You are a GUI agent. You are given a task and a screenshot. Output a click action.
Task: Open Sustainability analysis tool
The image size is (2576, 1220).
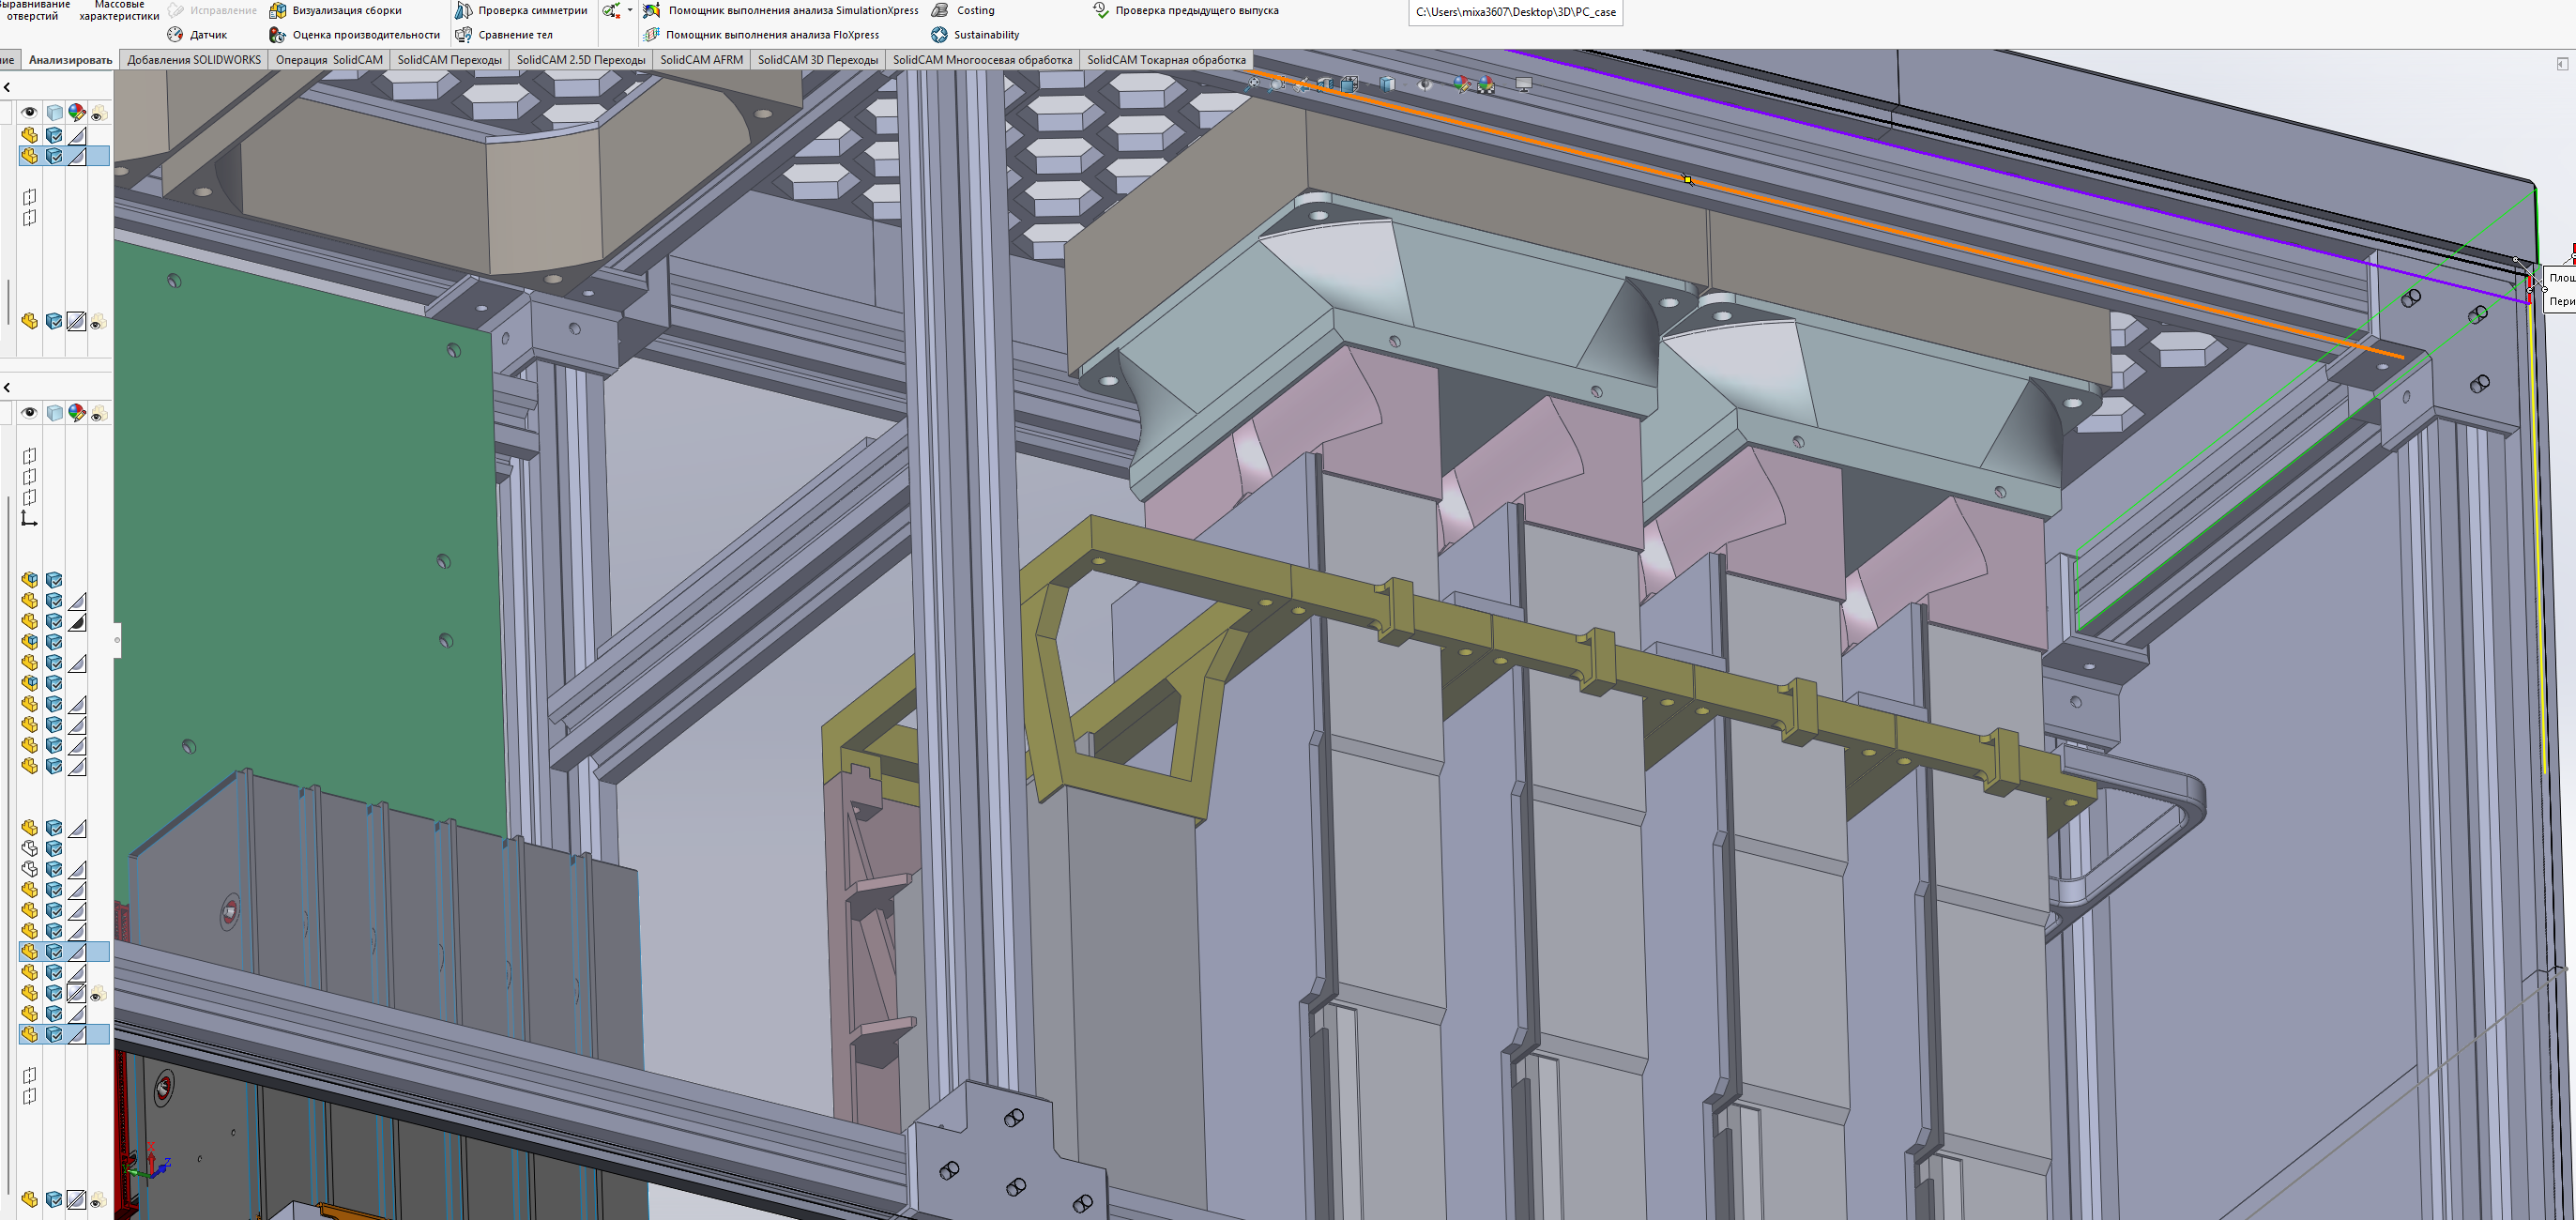point(985,35)
